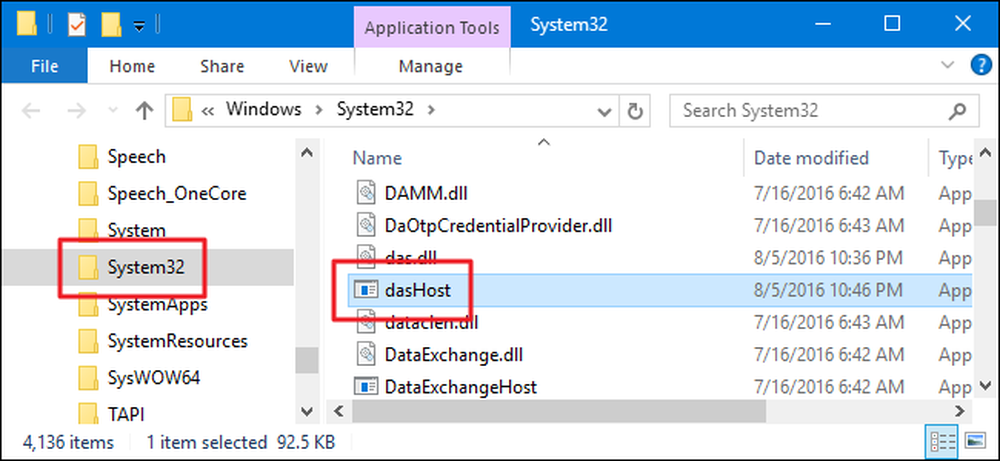1000x461 pixels.
Task: Select the Application Tools contextual tab
Action: click(x=432, y=28)
